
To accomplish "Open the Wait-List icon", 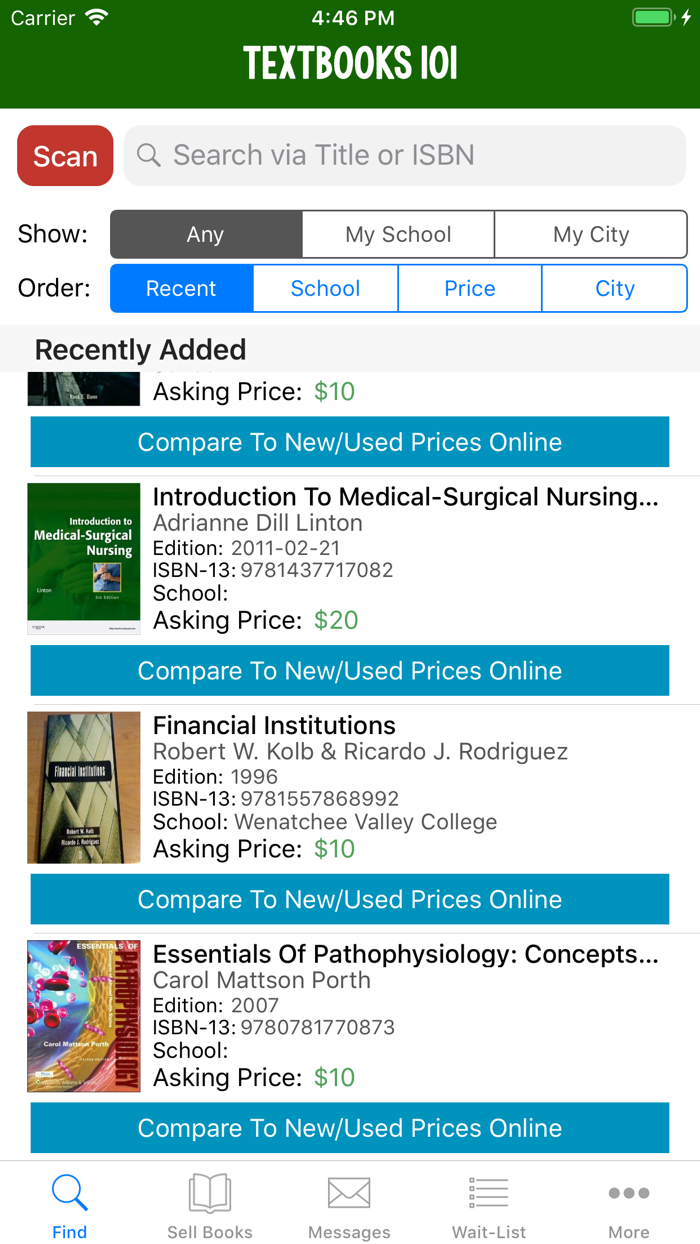I will (489, 1193).
